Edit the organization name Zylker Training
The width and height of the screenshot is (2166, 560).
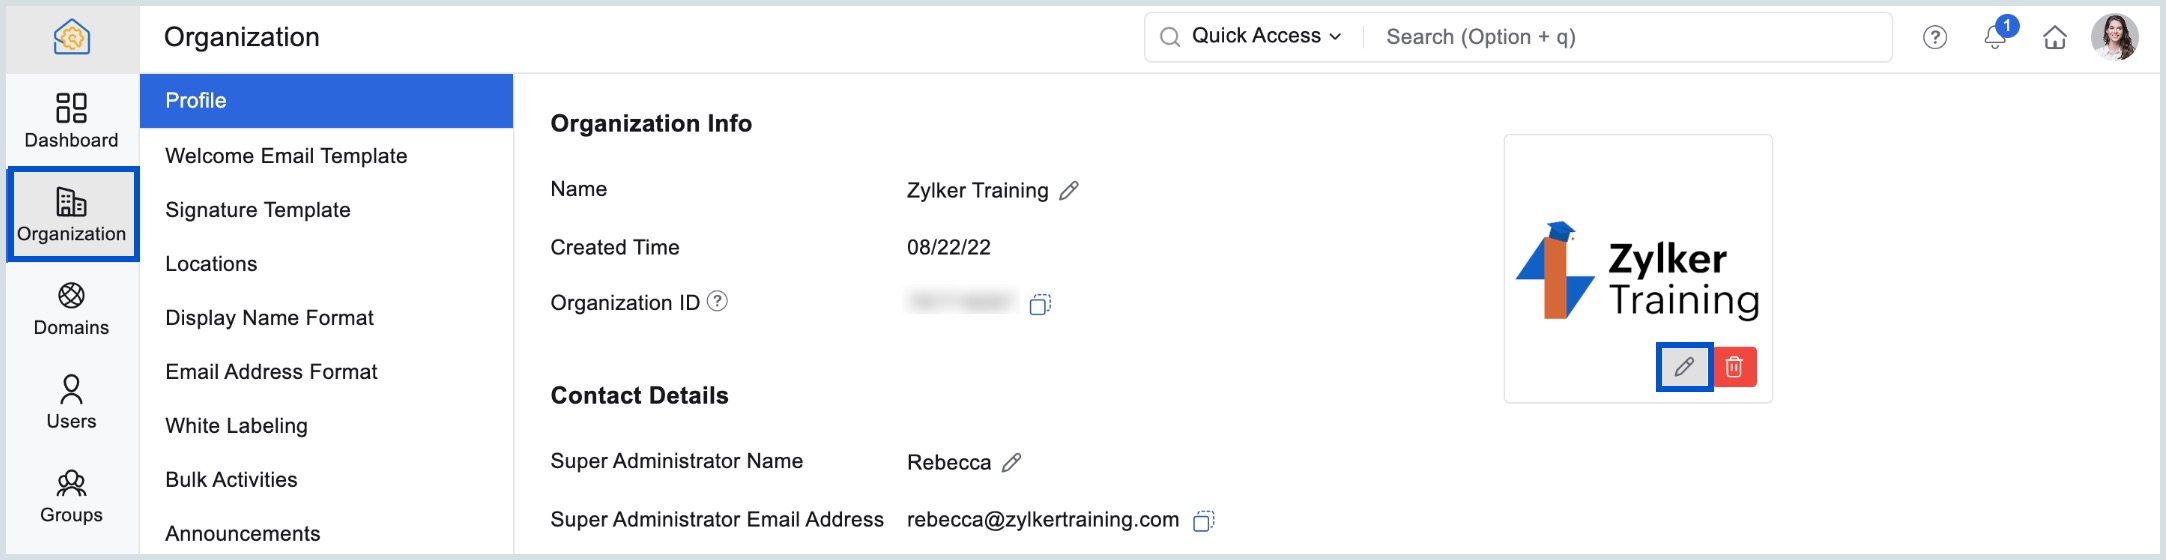pyautogui.click(x=1069, y=190)
